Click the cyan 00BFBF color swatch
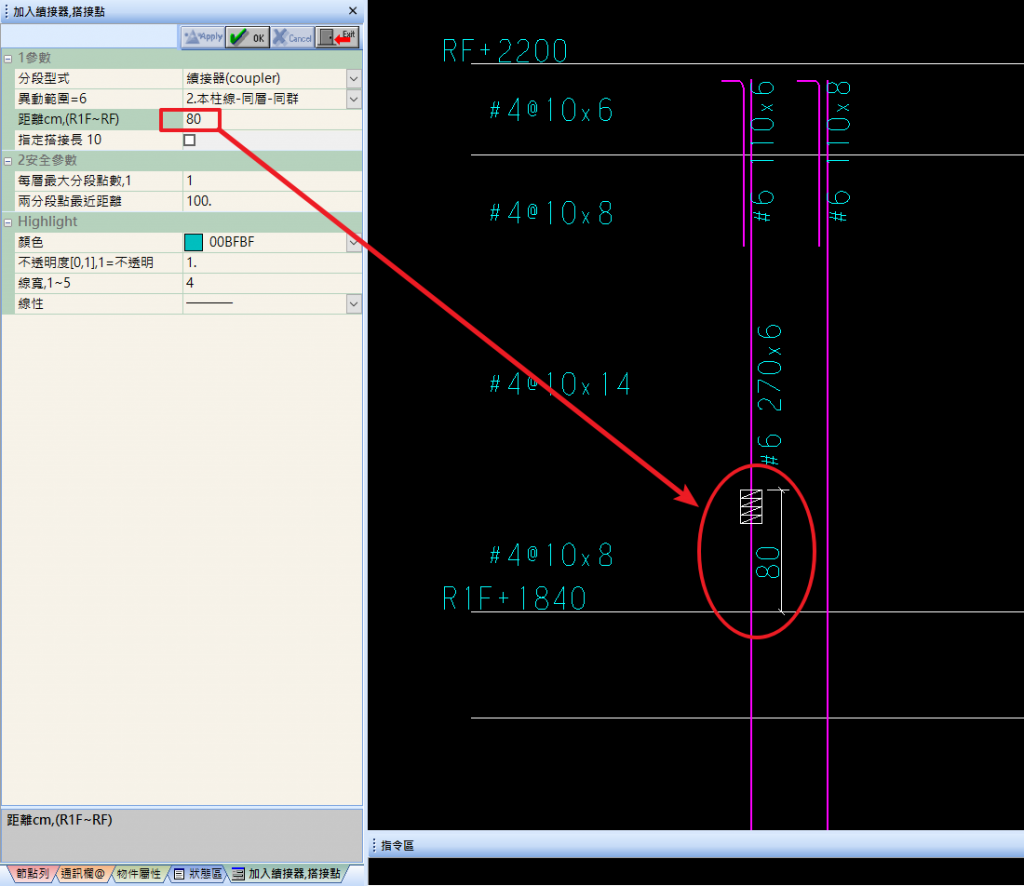Screen dimensions: 1024x886 [x=193, y=242]
